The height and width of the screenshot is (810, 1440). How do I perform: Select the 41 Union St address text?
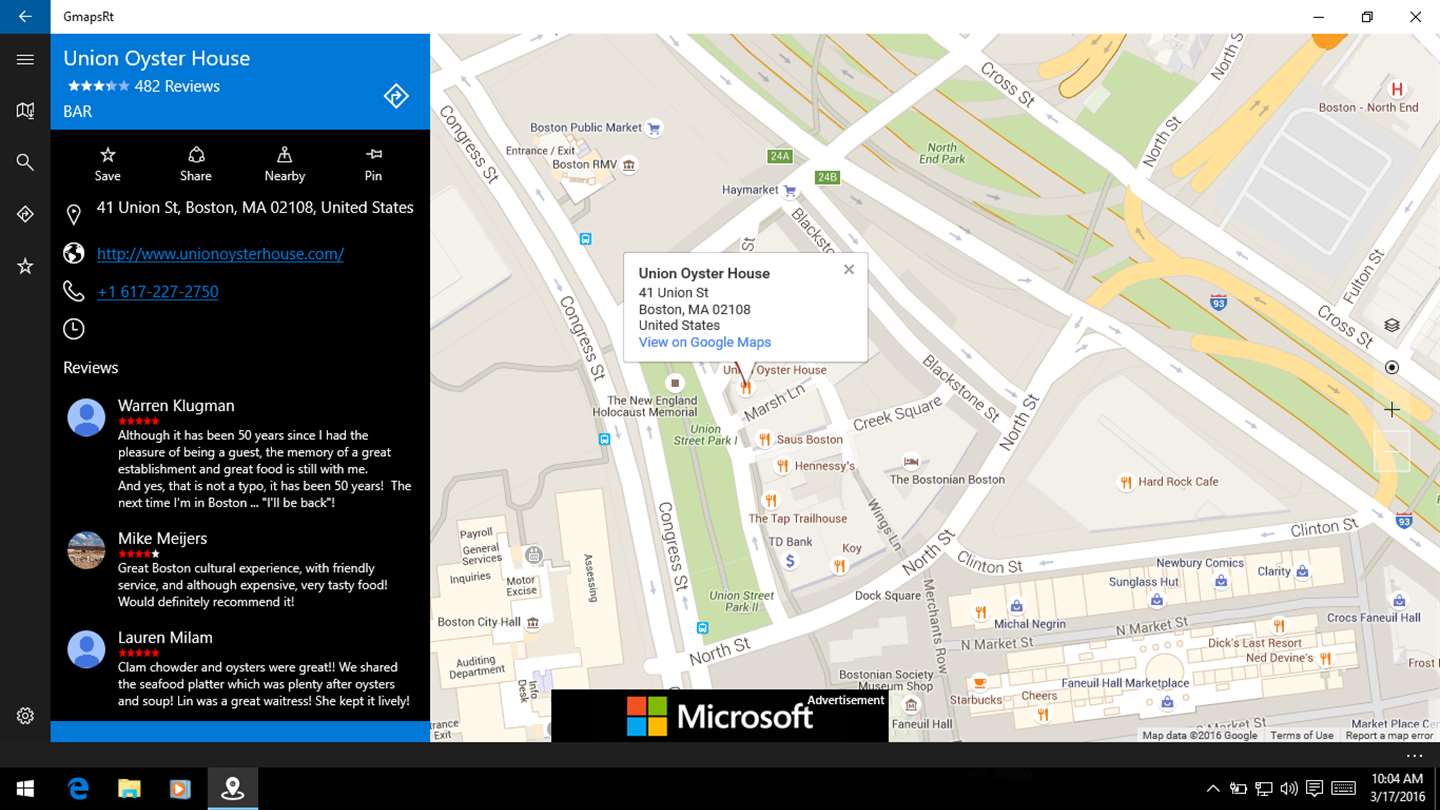[x=255, y=208]
